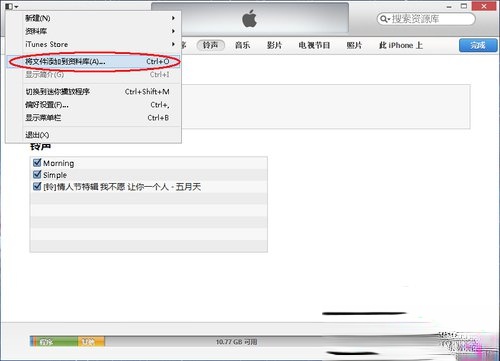Open the 影片 tab
The width and height of the screenshot is (500, 361).
click(x=274, y=45)
